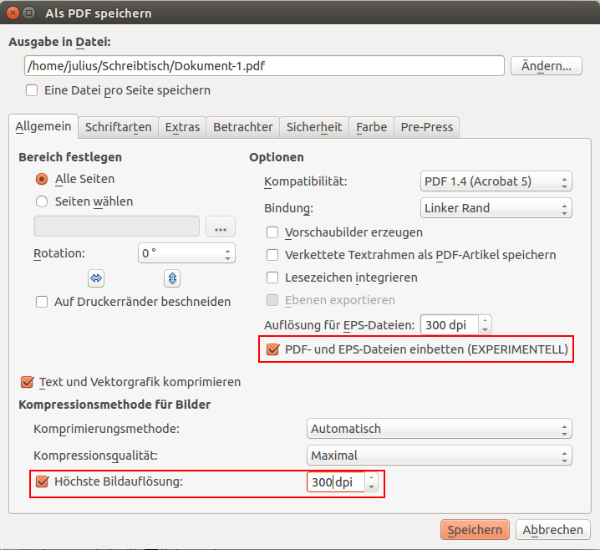Click the vertical page mirror icon
Viewport: 600px width, 550px height.
[x=172, y=277]
